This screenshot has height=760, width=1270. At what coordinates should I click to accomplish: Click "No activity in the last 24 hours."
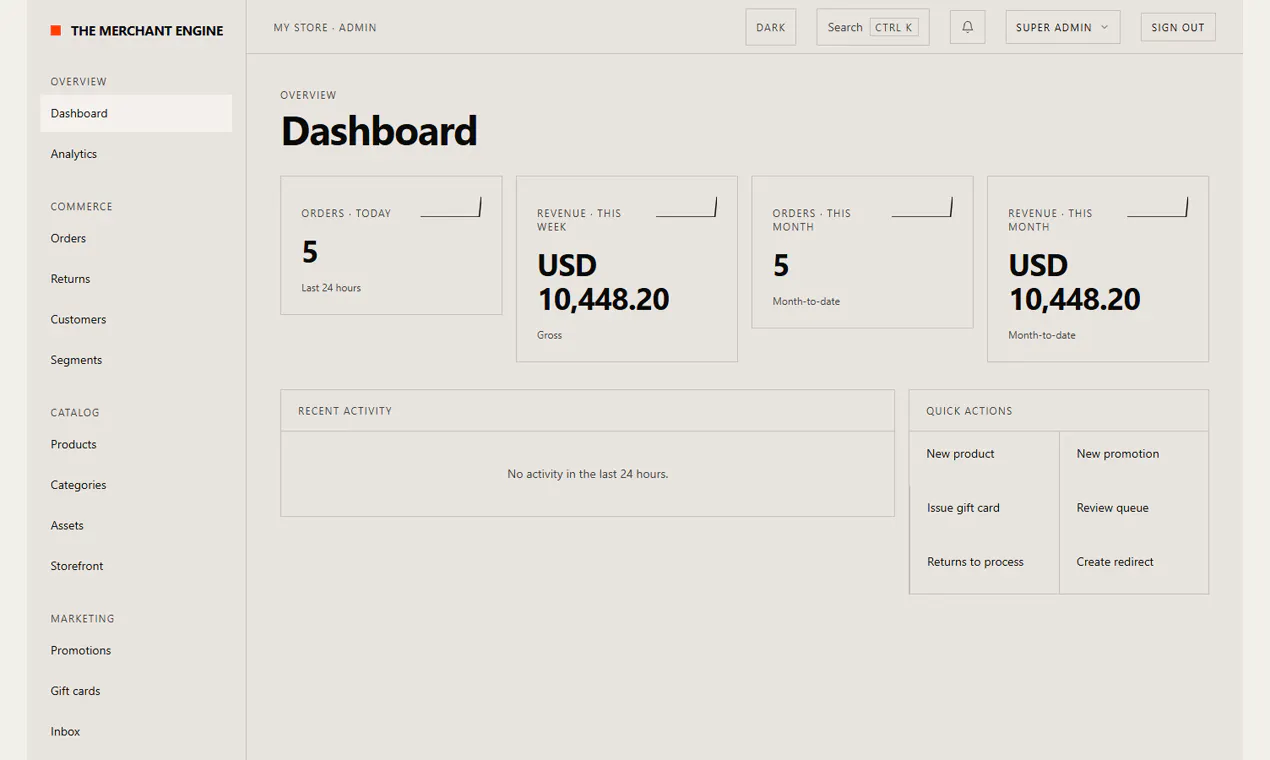(588, 474)
